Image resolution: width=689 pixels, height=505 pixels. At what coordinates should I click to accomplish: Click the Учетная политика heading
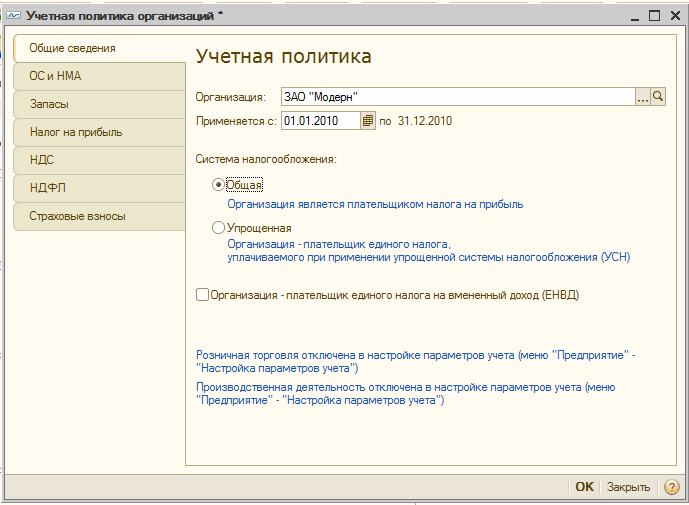pos(283,57)
